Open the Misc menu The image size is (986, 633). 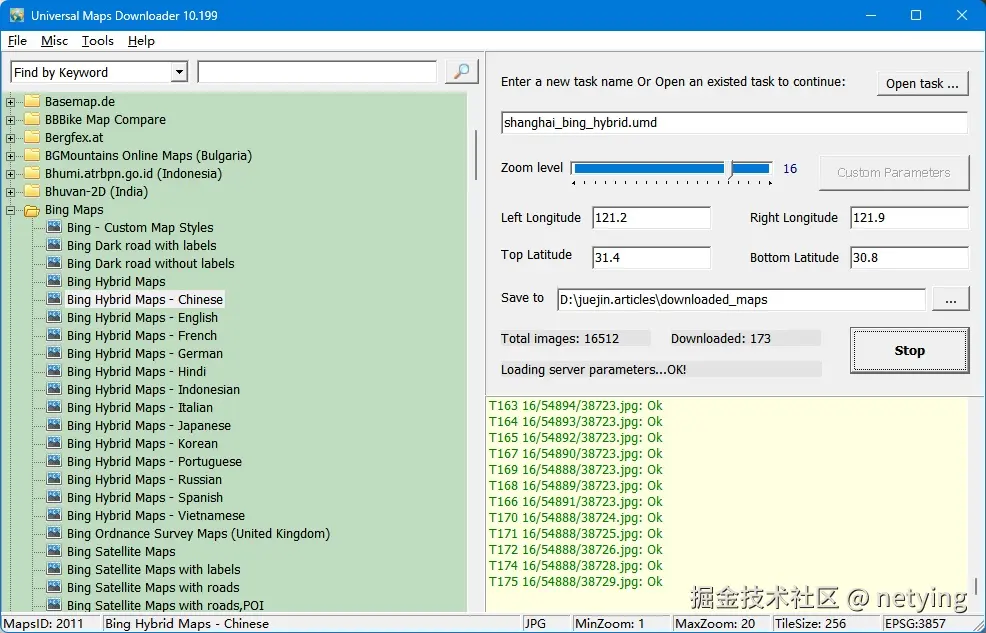point(54,41)
